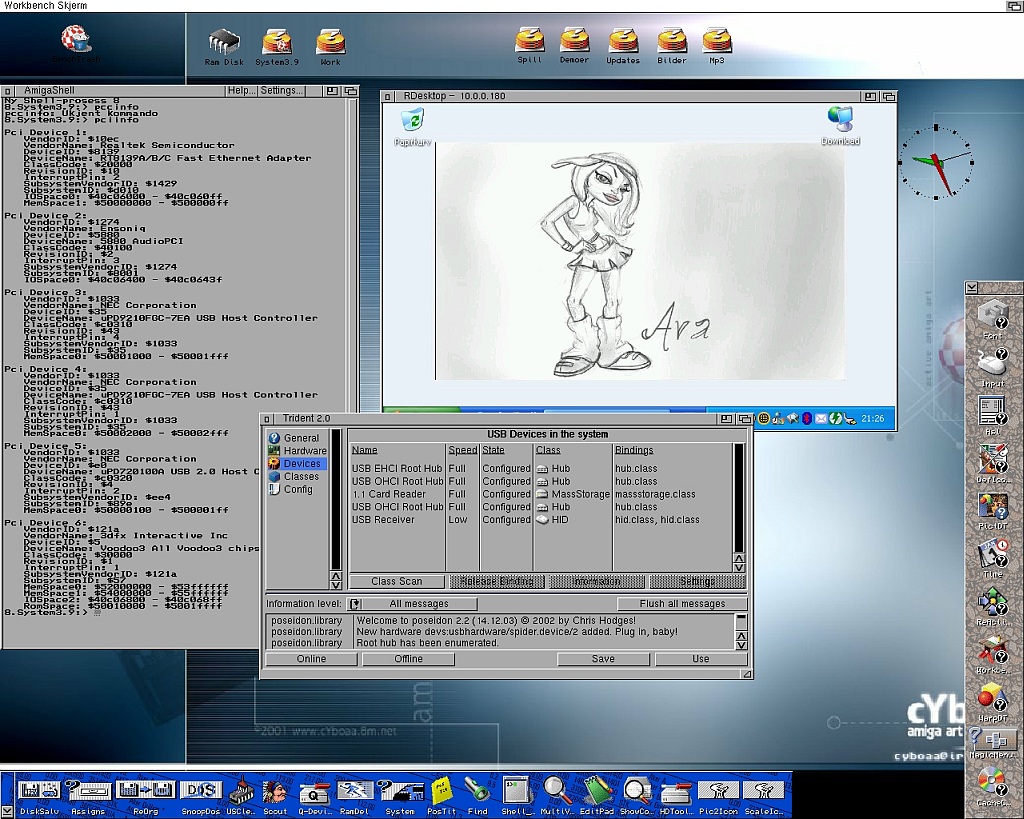The image size is (1024, 819).
Task: Click the Offline button in Trident
Action: point(408,659)
